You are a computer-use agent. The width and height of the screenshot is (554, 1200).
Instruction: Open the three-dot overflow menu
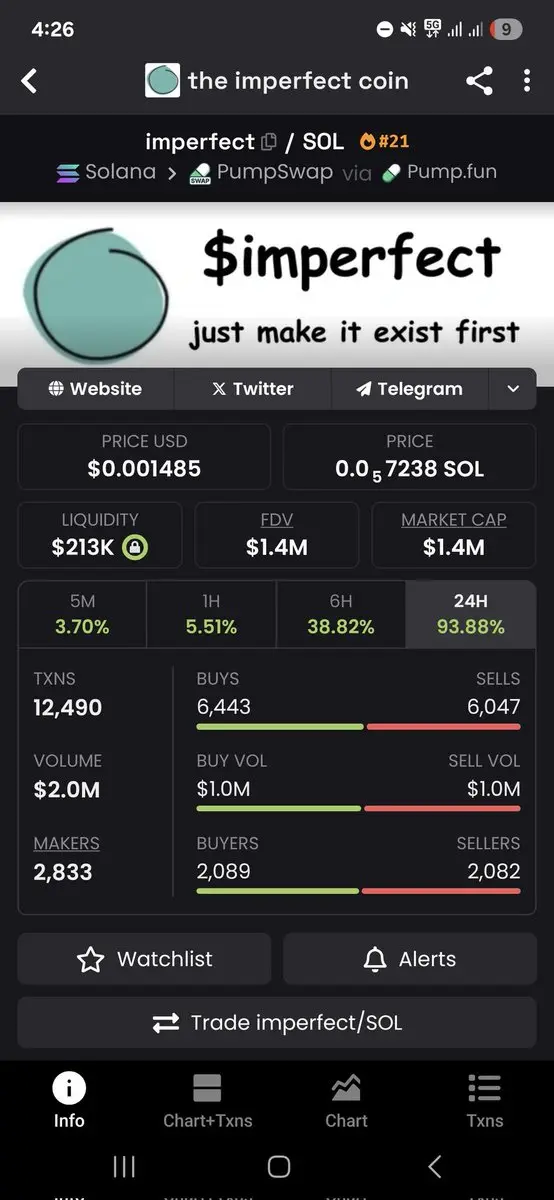click(527, 81)
